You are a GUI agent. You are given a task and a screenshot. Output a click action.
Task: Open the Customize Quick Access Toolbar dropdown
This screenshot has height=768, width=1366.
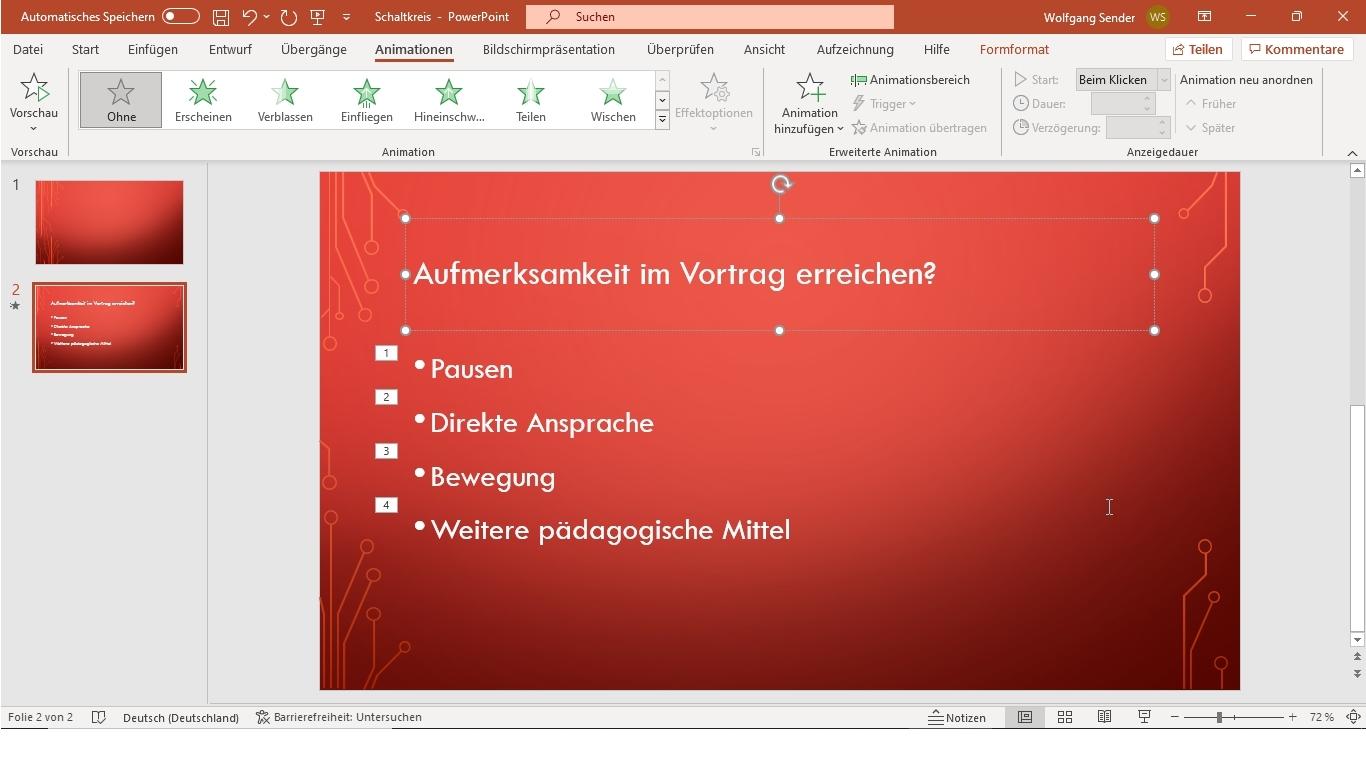pyautogui.click(x=346, y=17)
